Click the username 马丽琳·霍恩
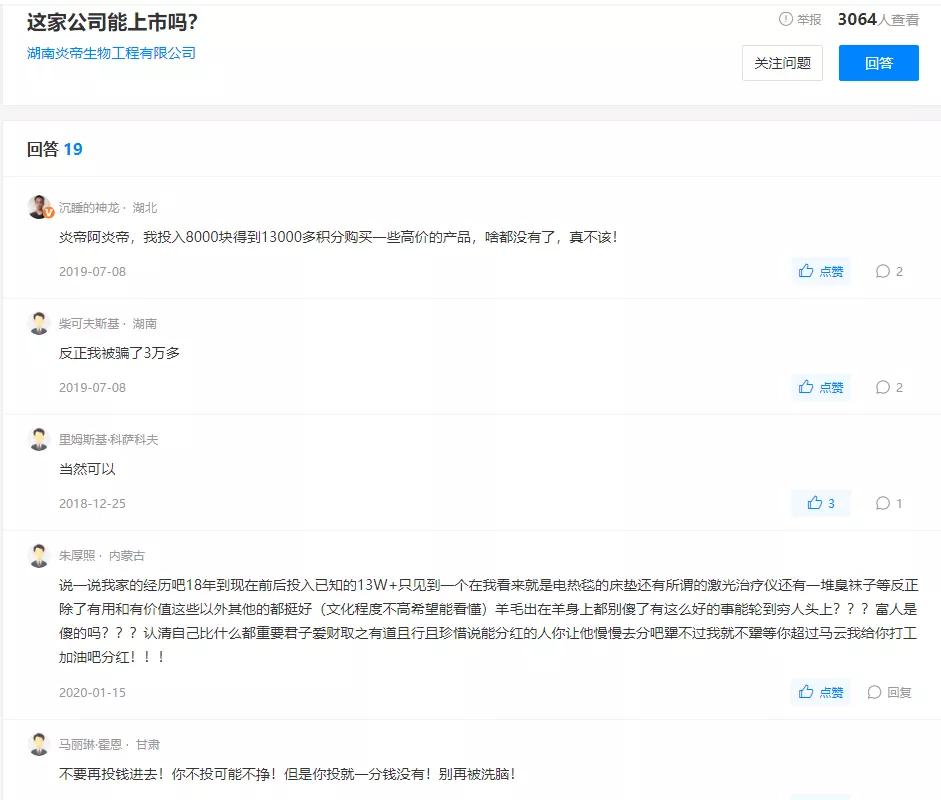 point(90,745)
